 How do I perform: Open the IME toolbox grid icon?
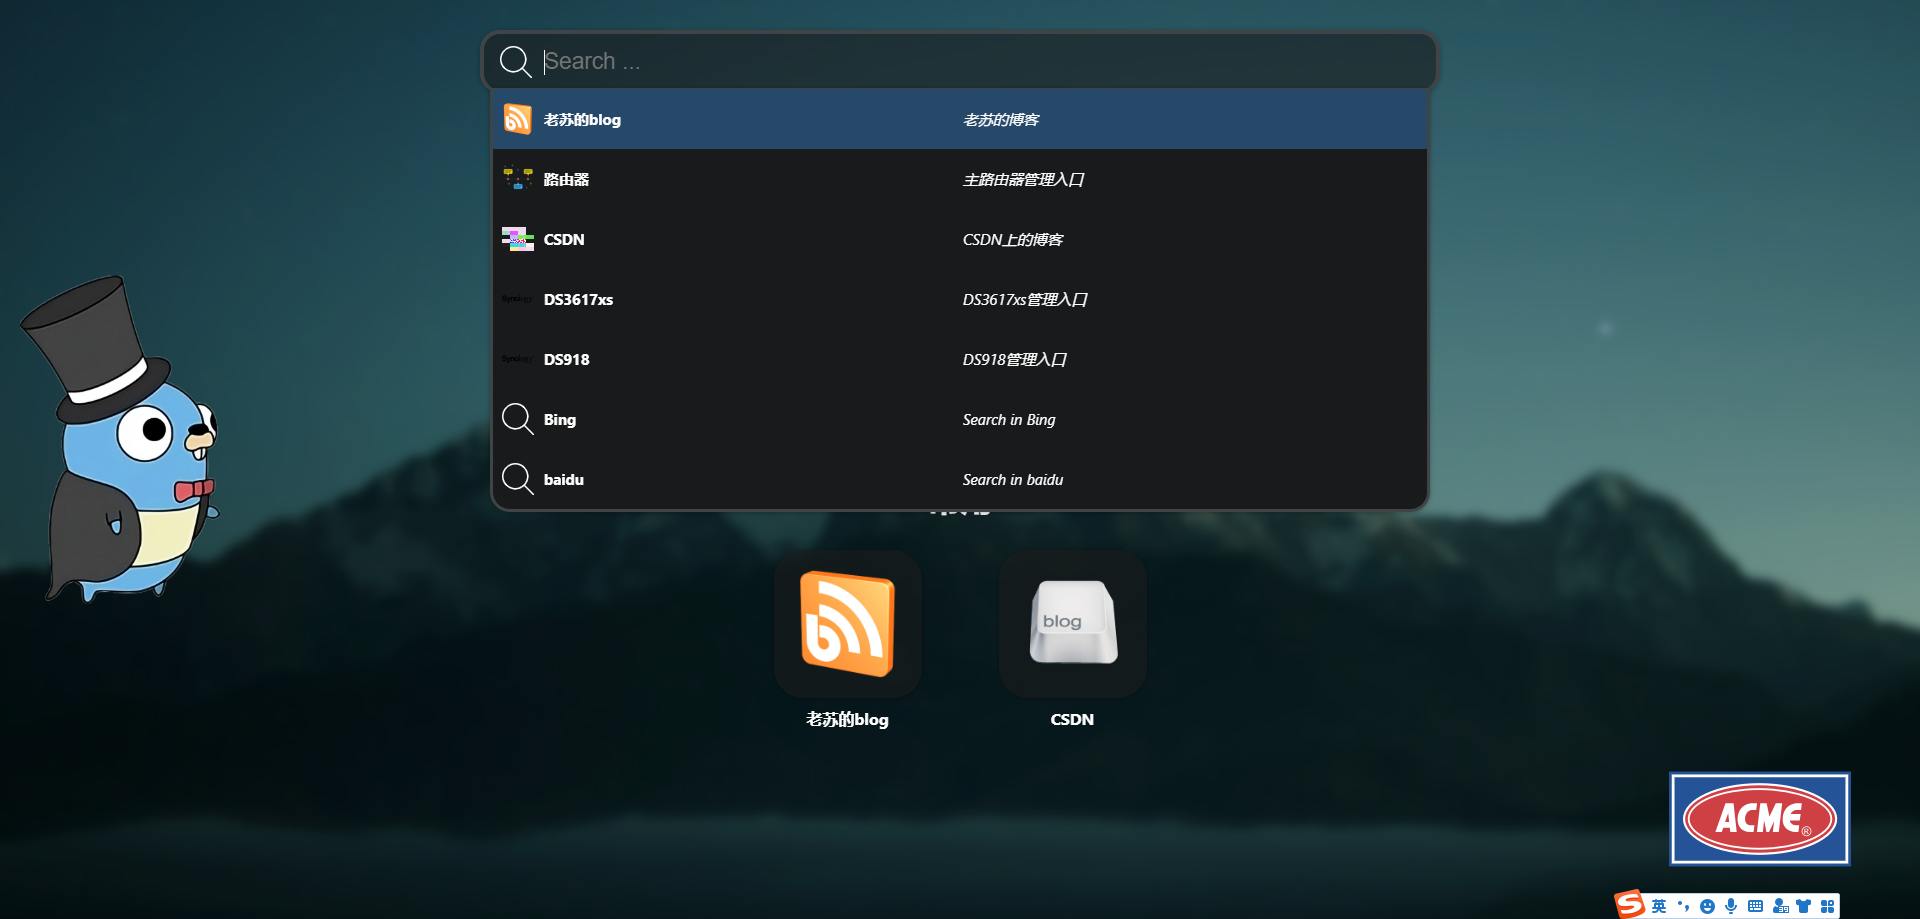click(x=1828, y=906)
